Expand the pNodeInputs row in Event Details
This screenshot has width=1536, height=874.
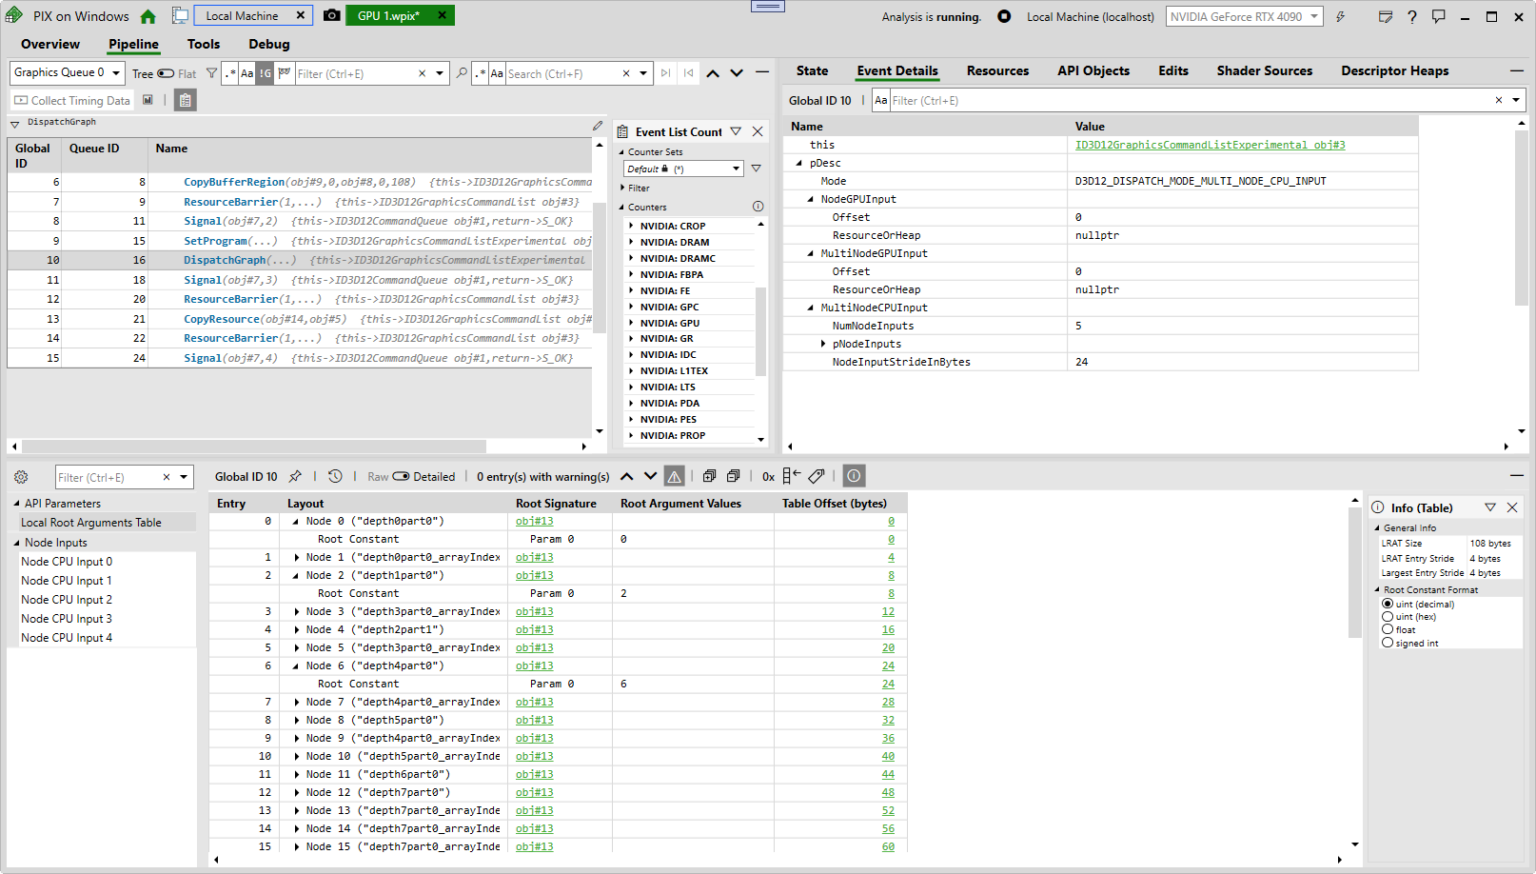click(x=824, y=343)
